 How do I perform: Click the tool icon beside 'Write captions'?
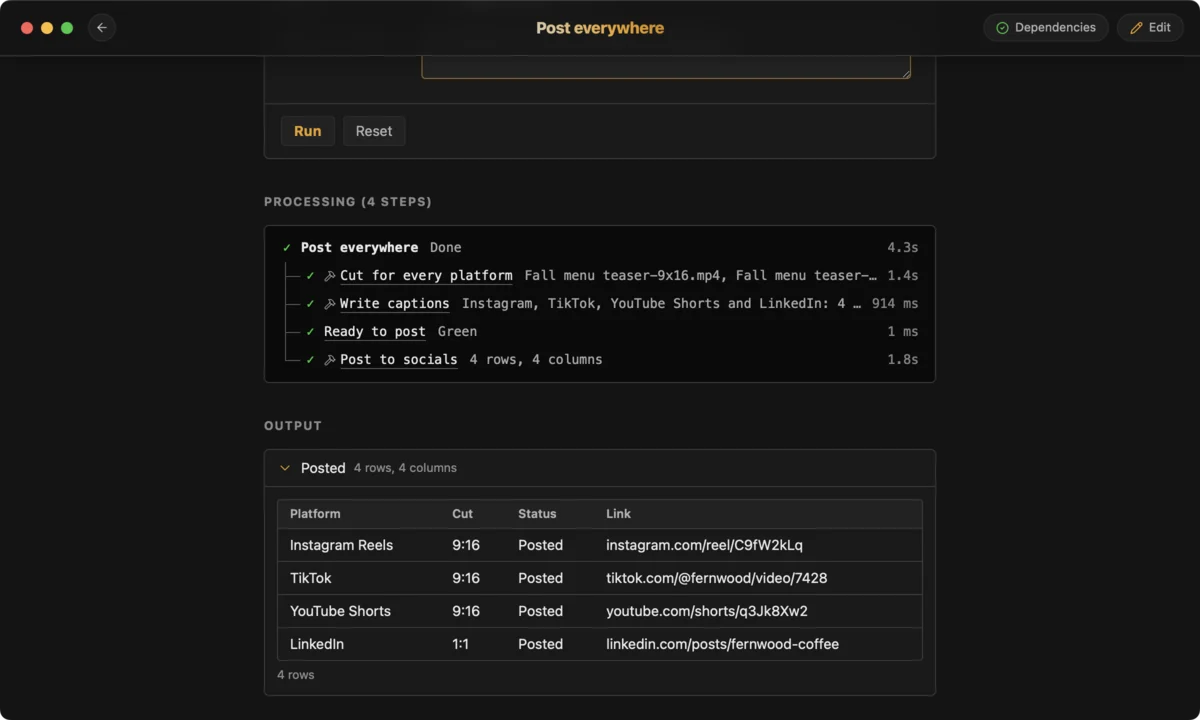330,304
